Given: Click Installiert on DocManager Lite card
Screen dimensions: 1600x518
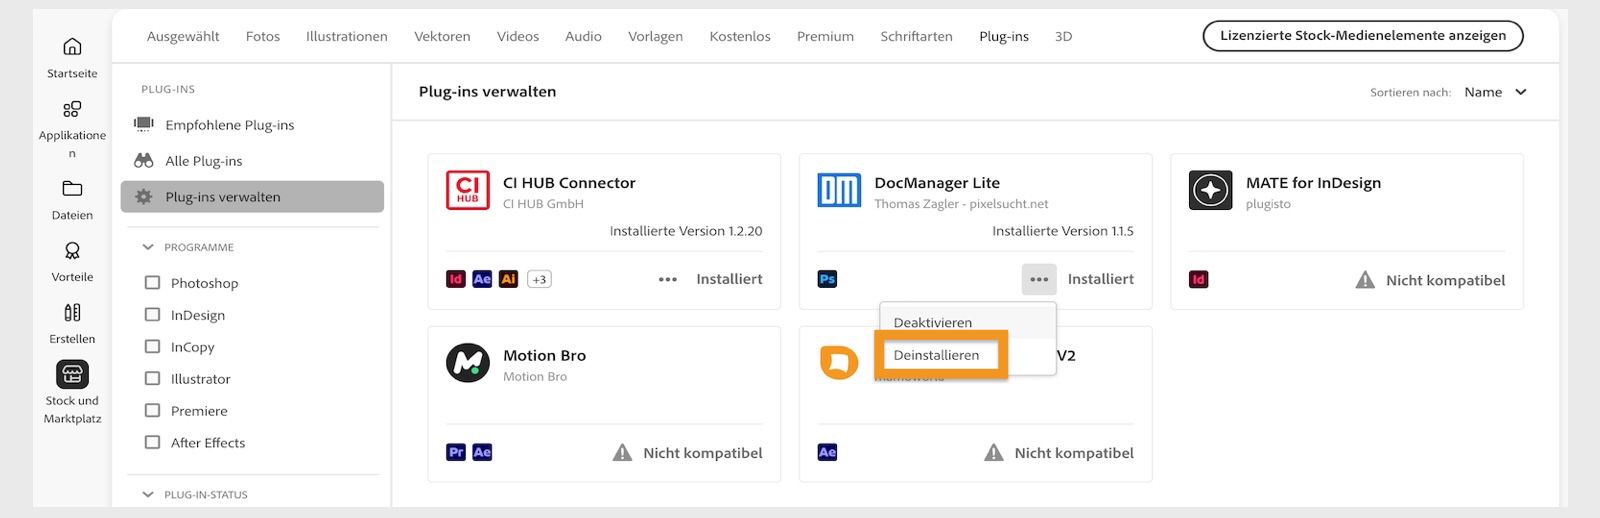Looking at the screenshot, I should click(x=1100, y=279).
